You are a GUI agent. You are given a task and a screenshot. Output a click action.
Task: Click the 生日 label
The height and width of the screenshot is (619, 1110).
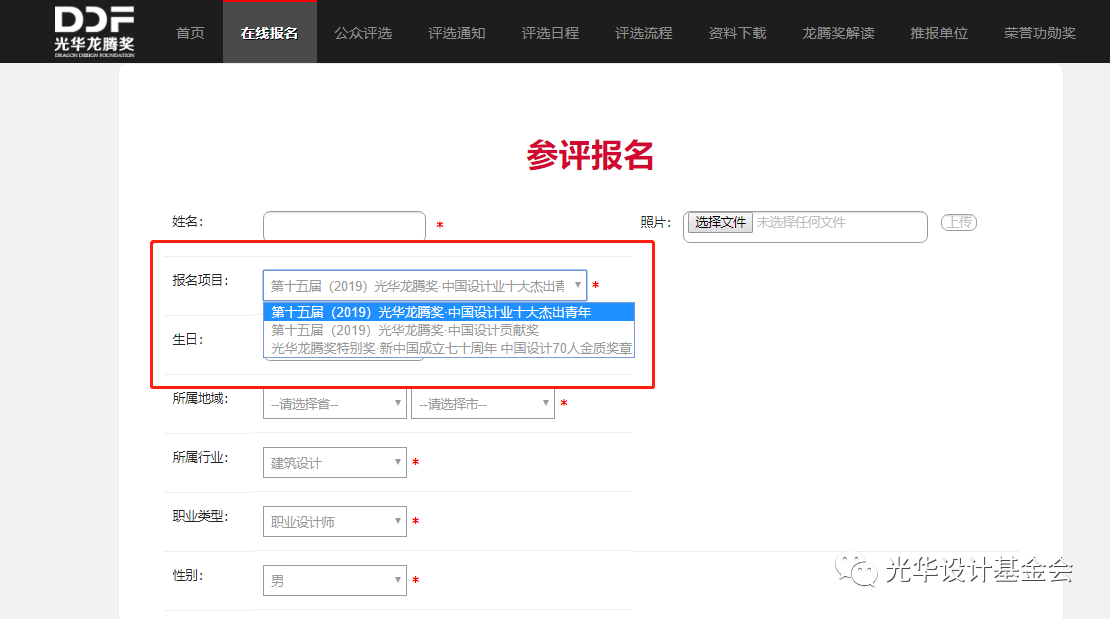(x=188, y=339)
